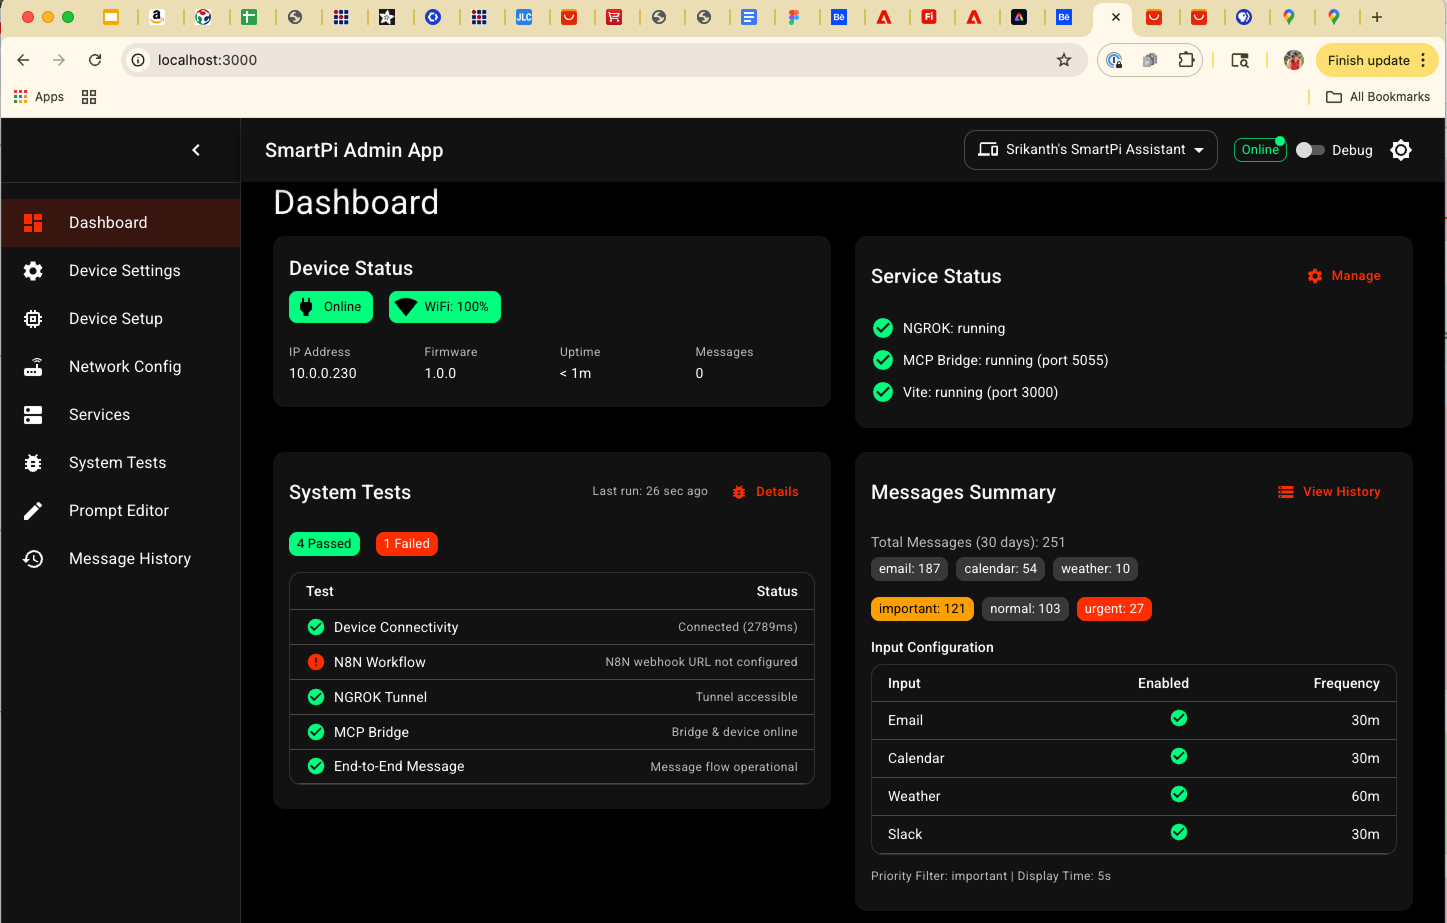This screenshot has height=923, width=1447.
Task: Collapse the sidebar with the chevron
Action: click(196, 149)
